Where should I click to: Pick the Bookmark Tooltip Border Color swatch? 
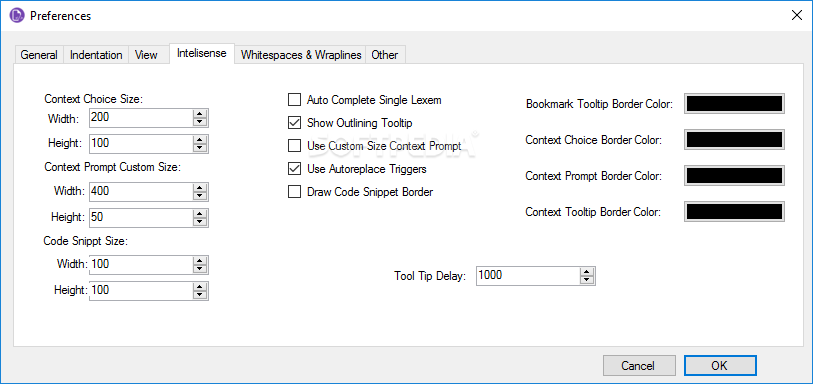pos(734,104)
